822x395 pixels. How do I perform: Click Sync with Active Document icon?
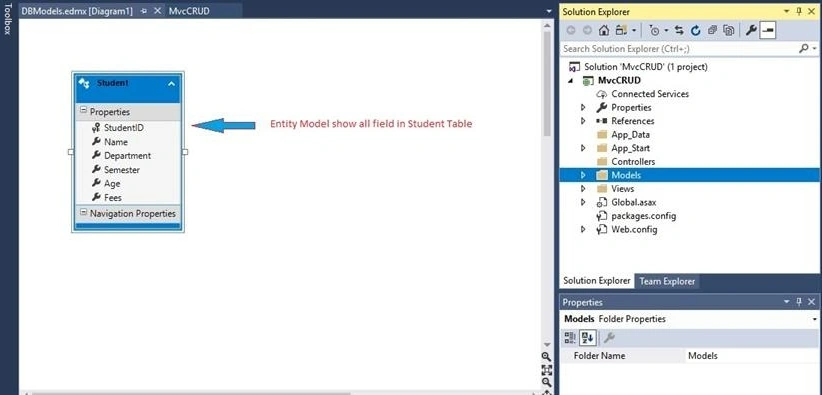click(679, 30)
